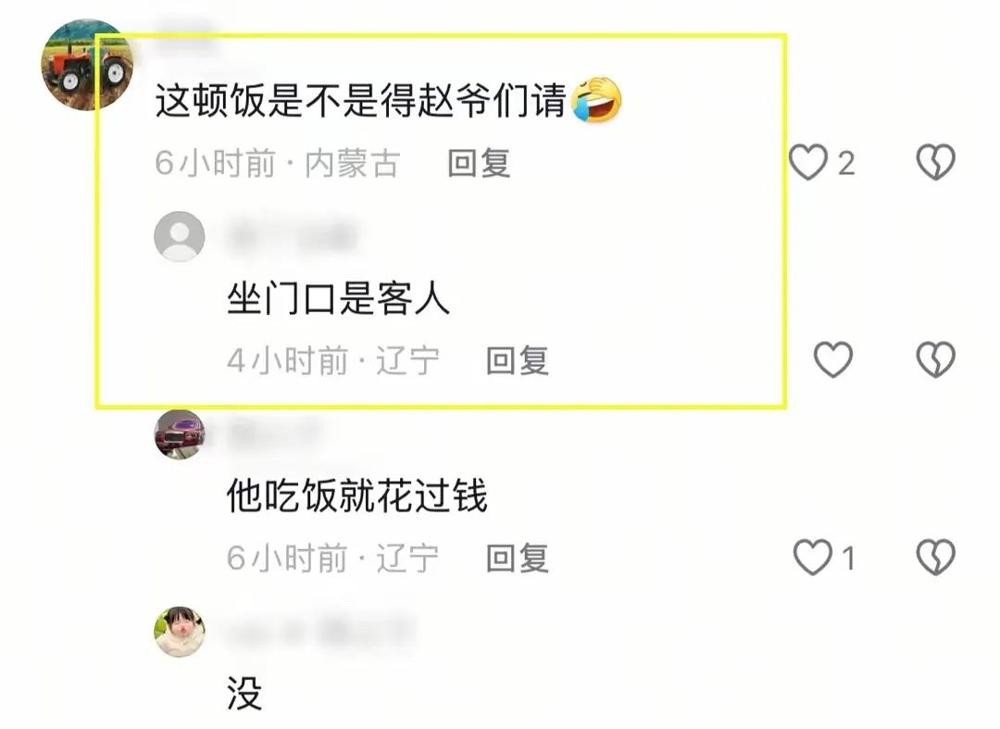Tap the 没 reply text
This screenshot has width=1000, height=729.
[x=244, y=693]
